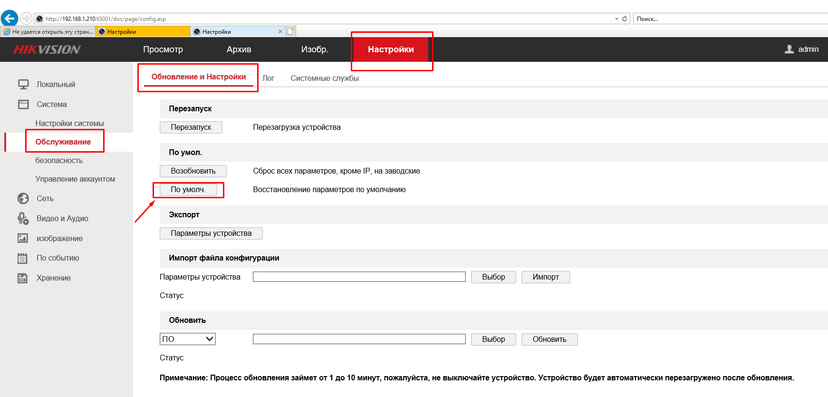Click the 'По умолч.' button
The width and height of the screenshot is (828, 397).
tap(188, 189)
